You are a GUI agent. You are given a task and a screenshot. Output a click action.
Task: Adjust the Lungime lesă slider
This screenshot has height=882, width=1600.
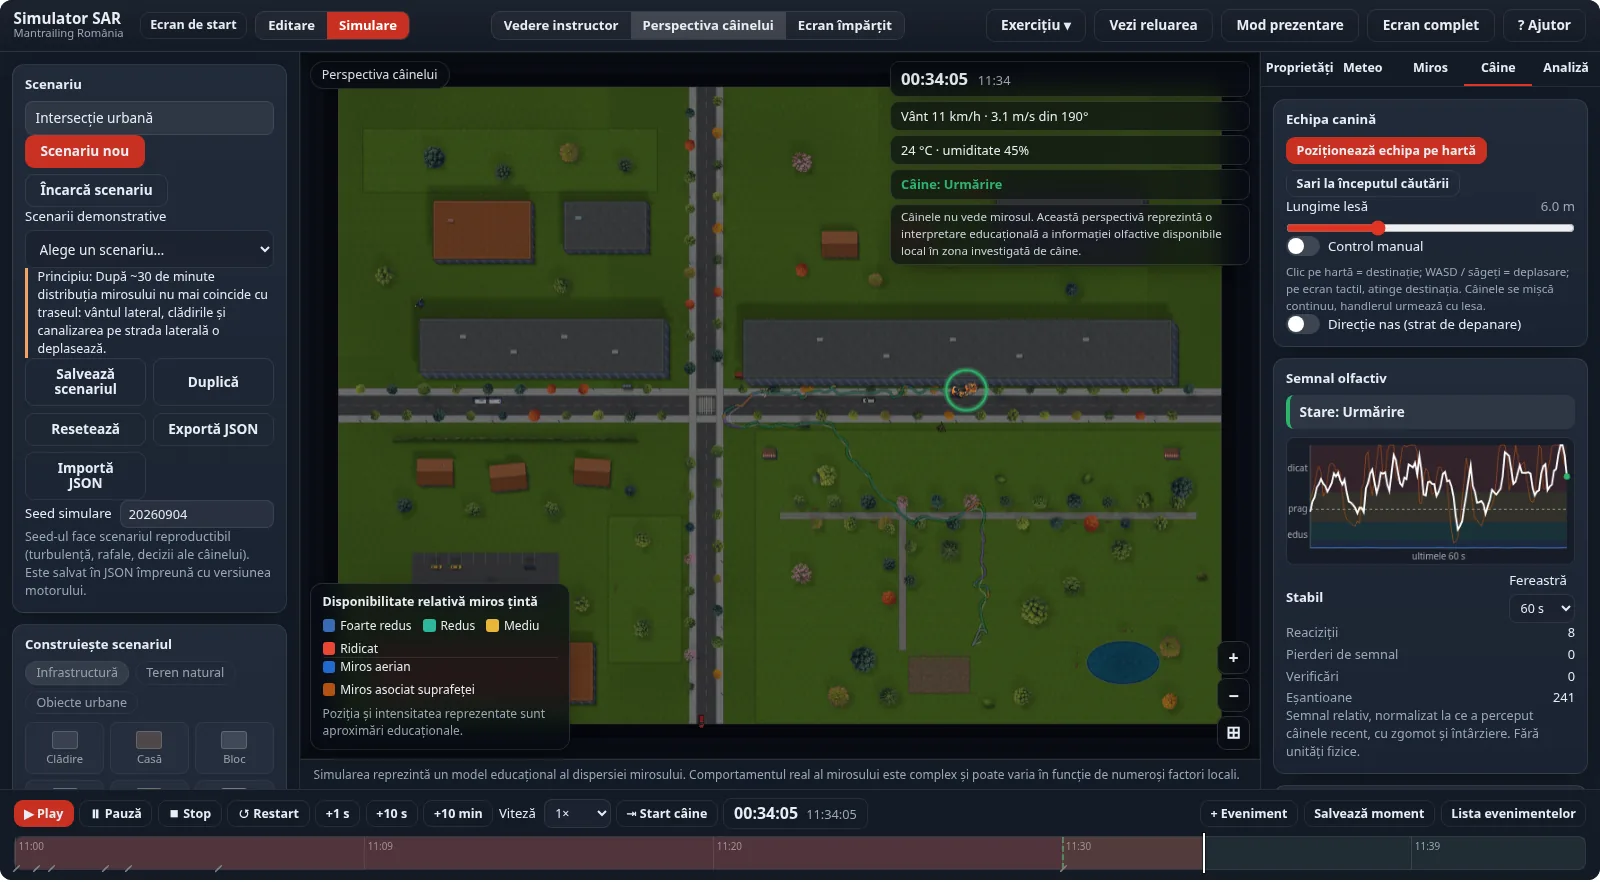(1430, 228)
